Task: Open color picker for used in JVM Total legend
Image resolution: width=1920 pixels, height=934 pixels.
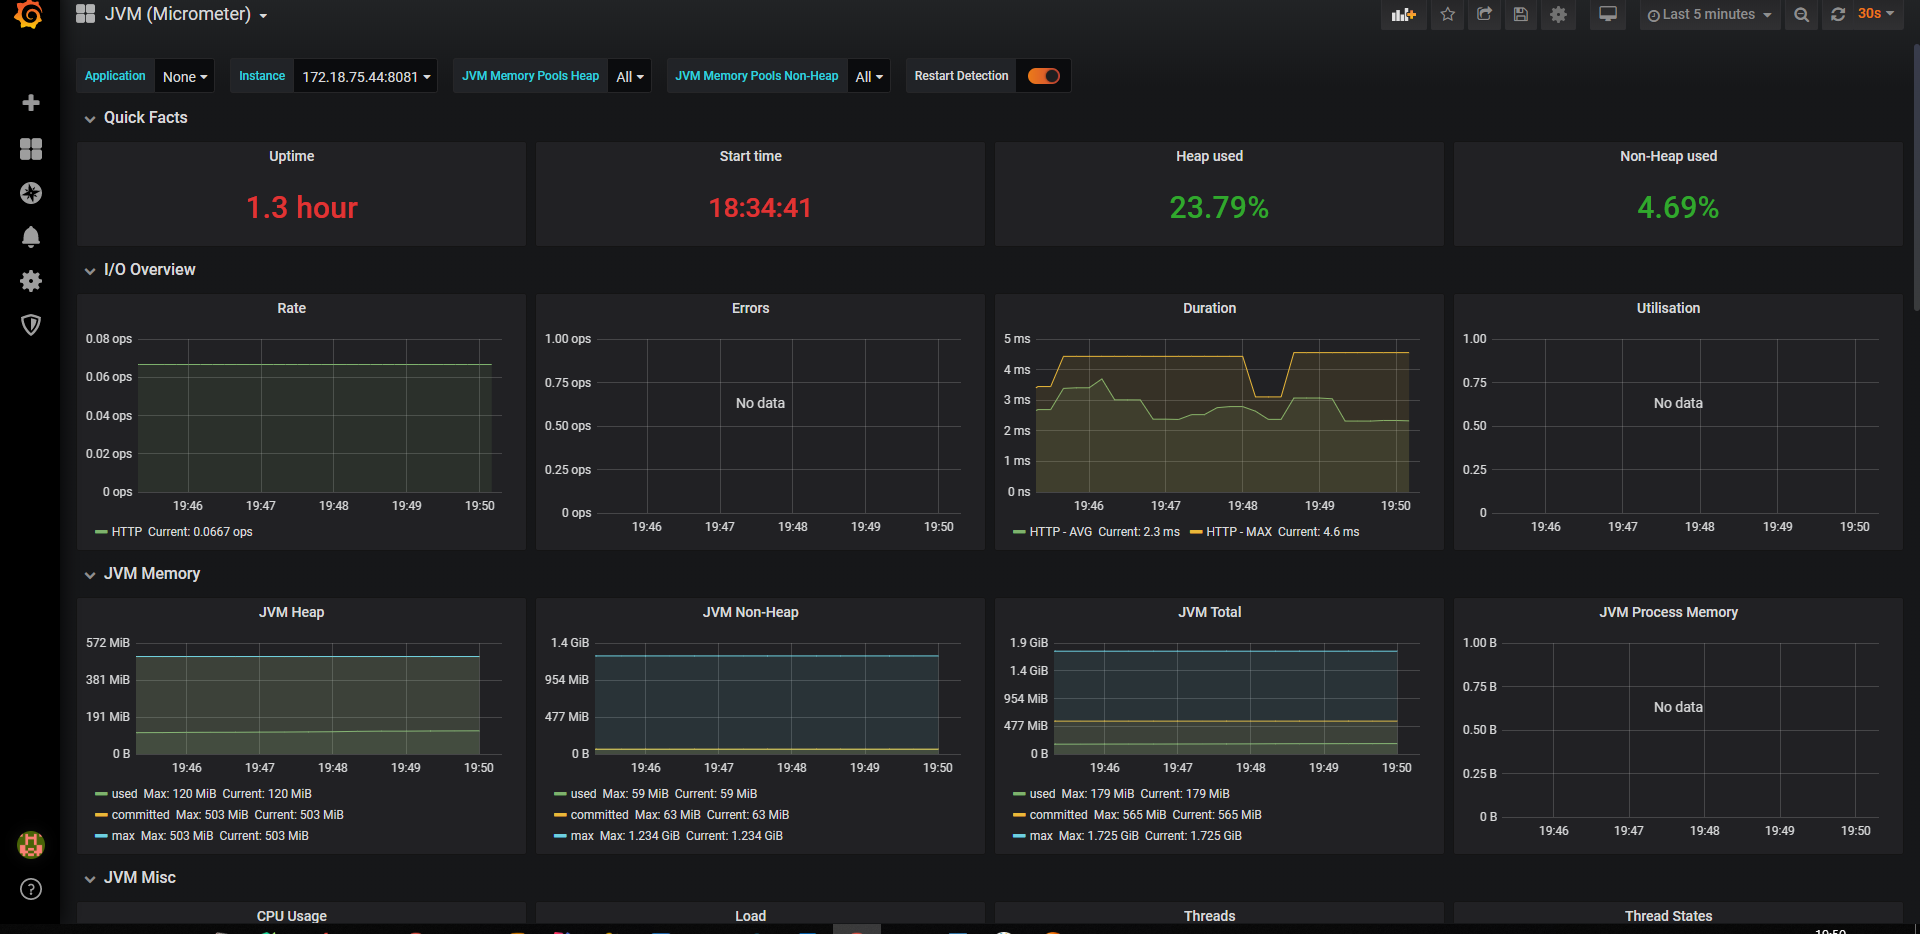Action: tap(1019, 794)
